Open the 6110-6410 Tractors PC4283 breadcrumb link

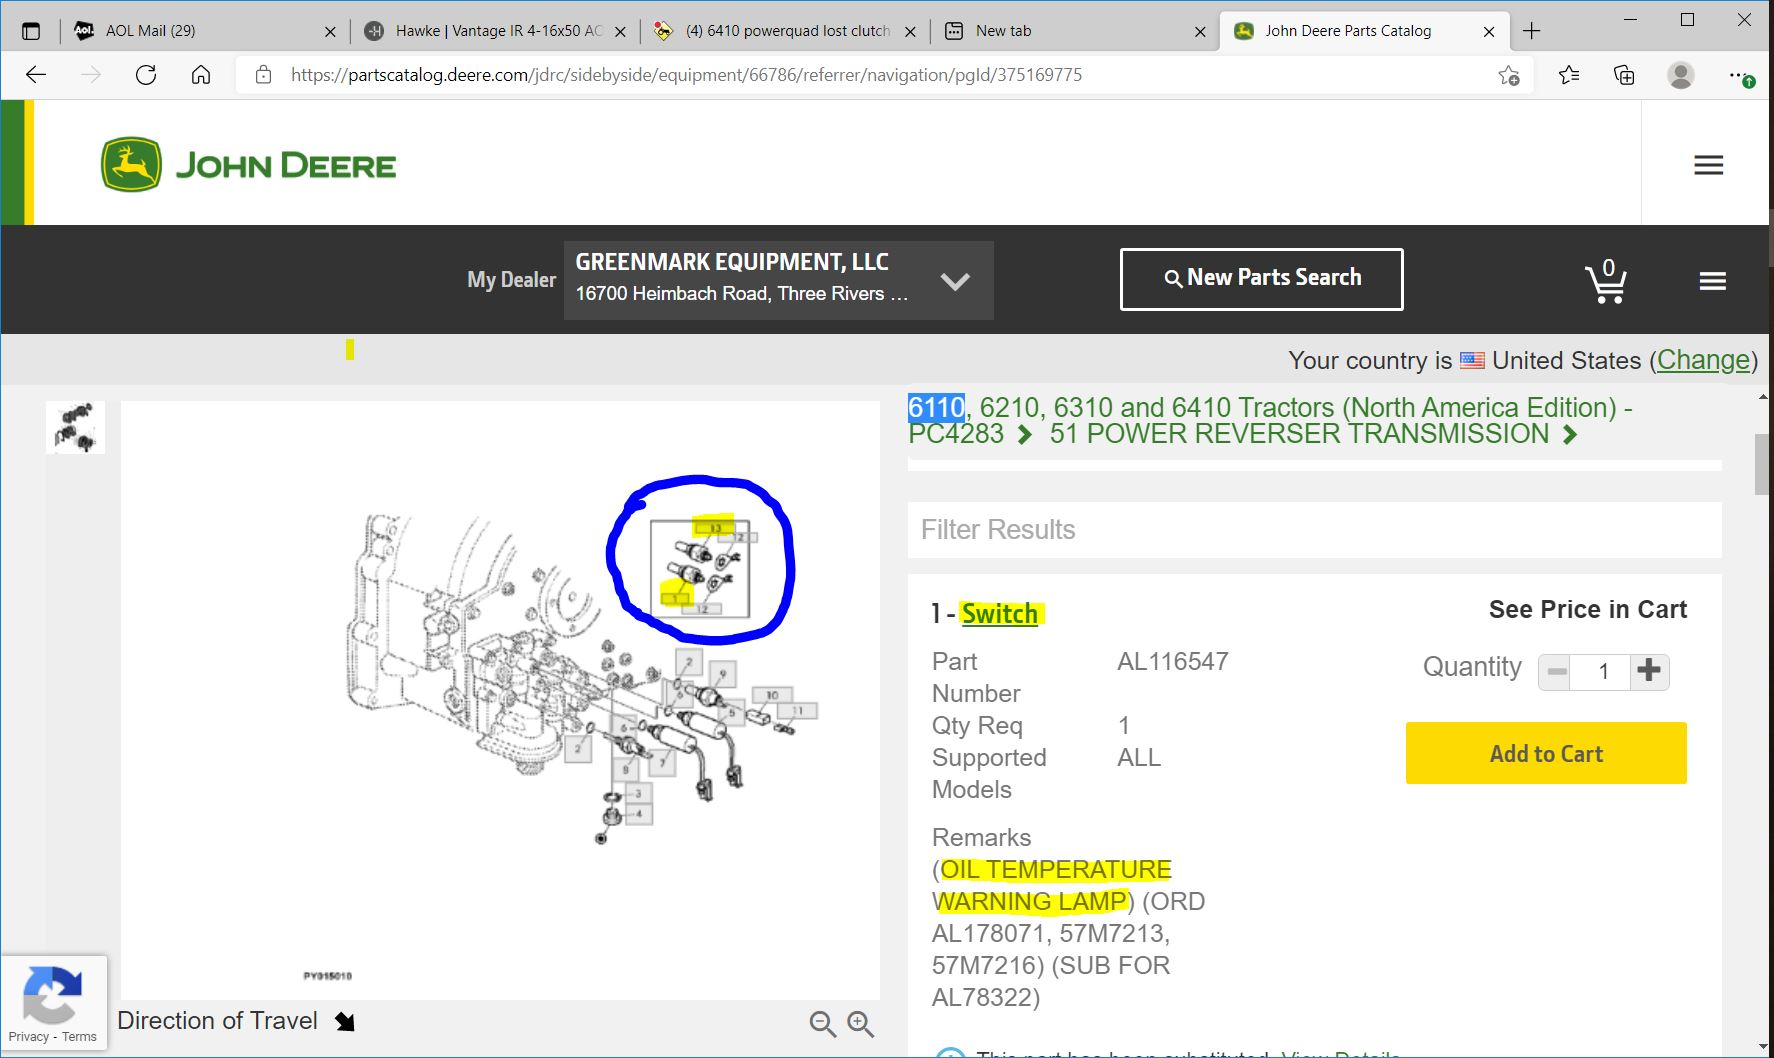point(1270,420)
